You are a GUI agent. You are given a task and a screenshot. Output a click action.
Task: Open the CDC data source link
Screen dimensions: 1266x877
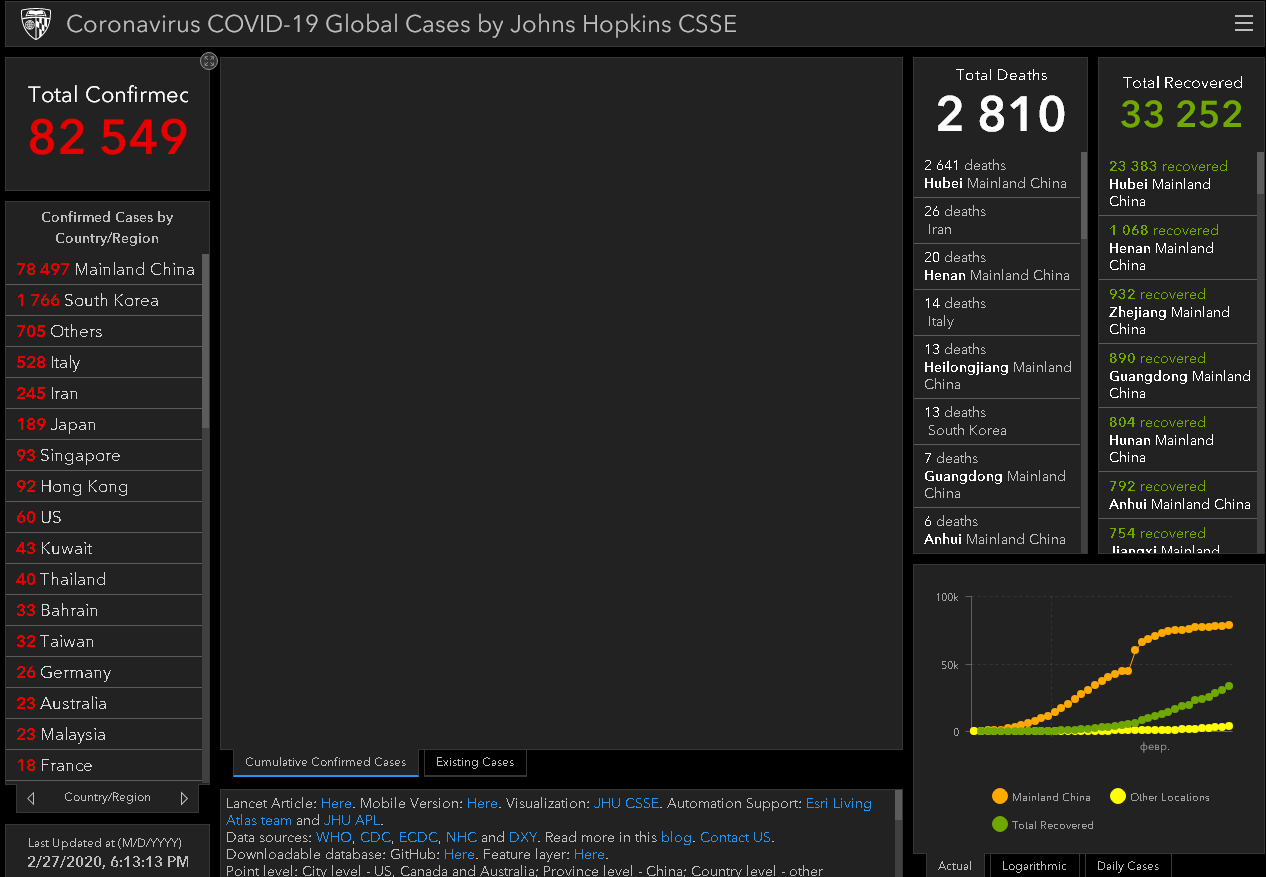tap(375, 837)
